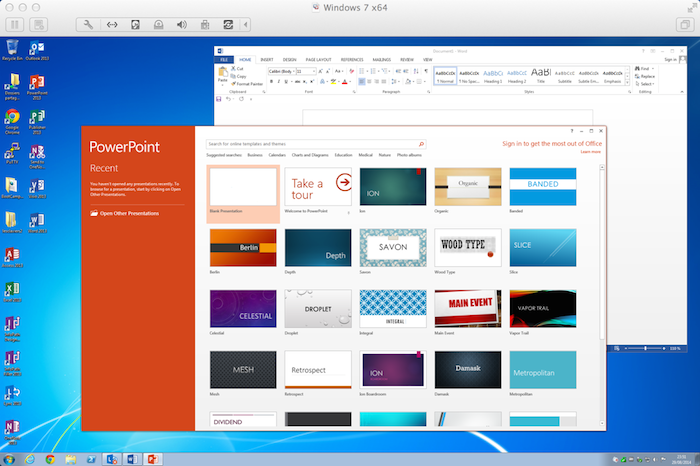Viewport: 700px width, 466px height.
Task: Click Undo icon in Word quick access toolbar
Action: point(228,99)
